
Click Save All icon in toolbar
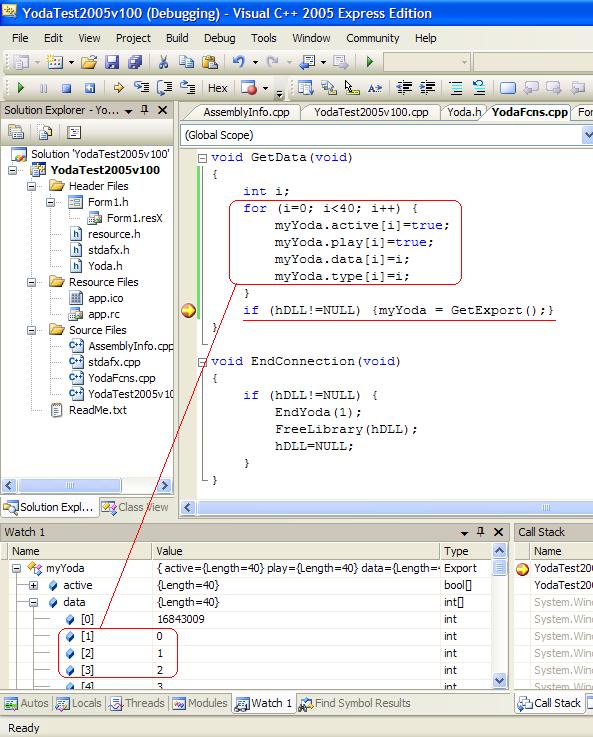(134, 62)
